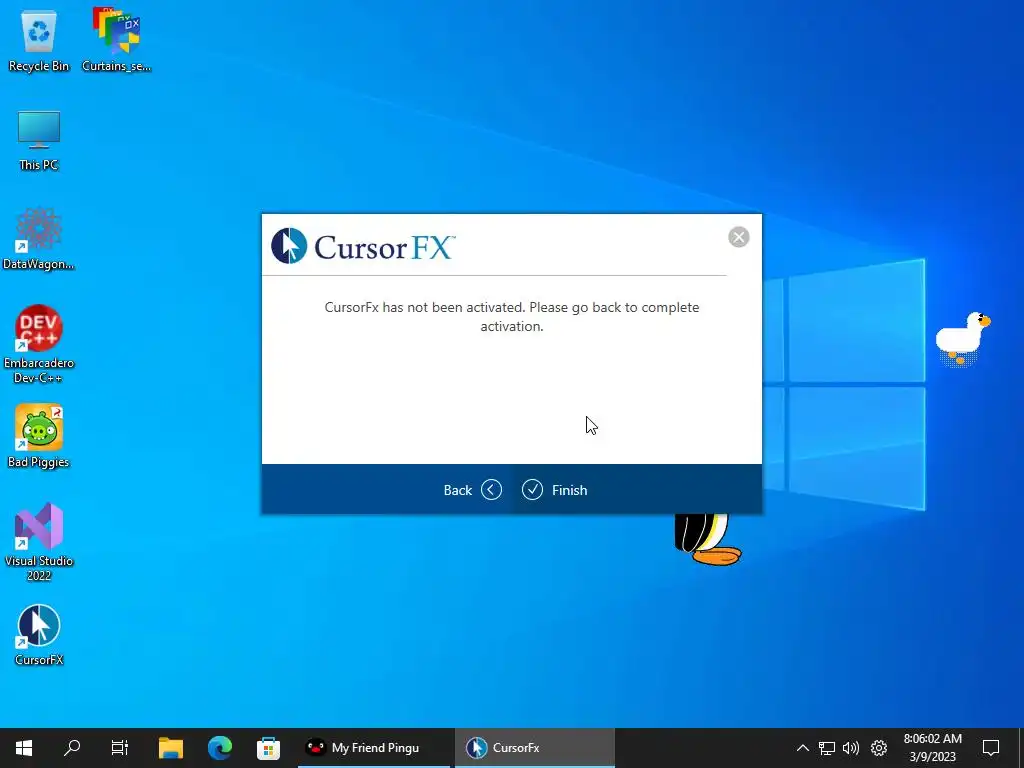
Task: Open the clock showing 8:06:02 AM
Action: [933, 748]
